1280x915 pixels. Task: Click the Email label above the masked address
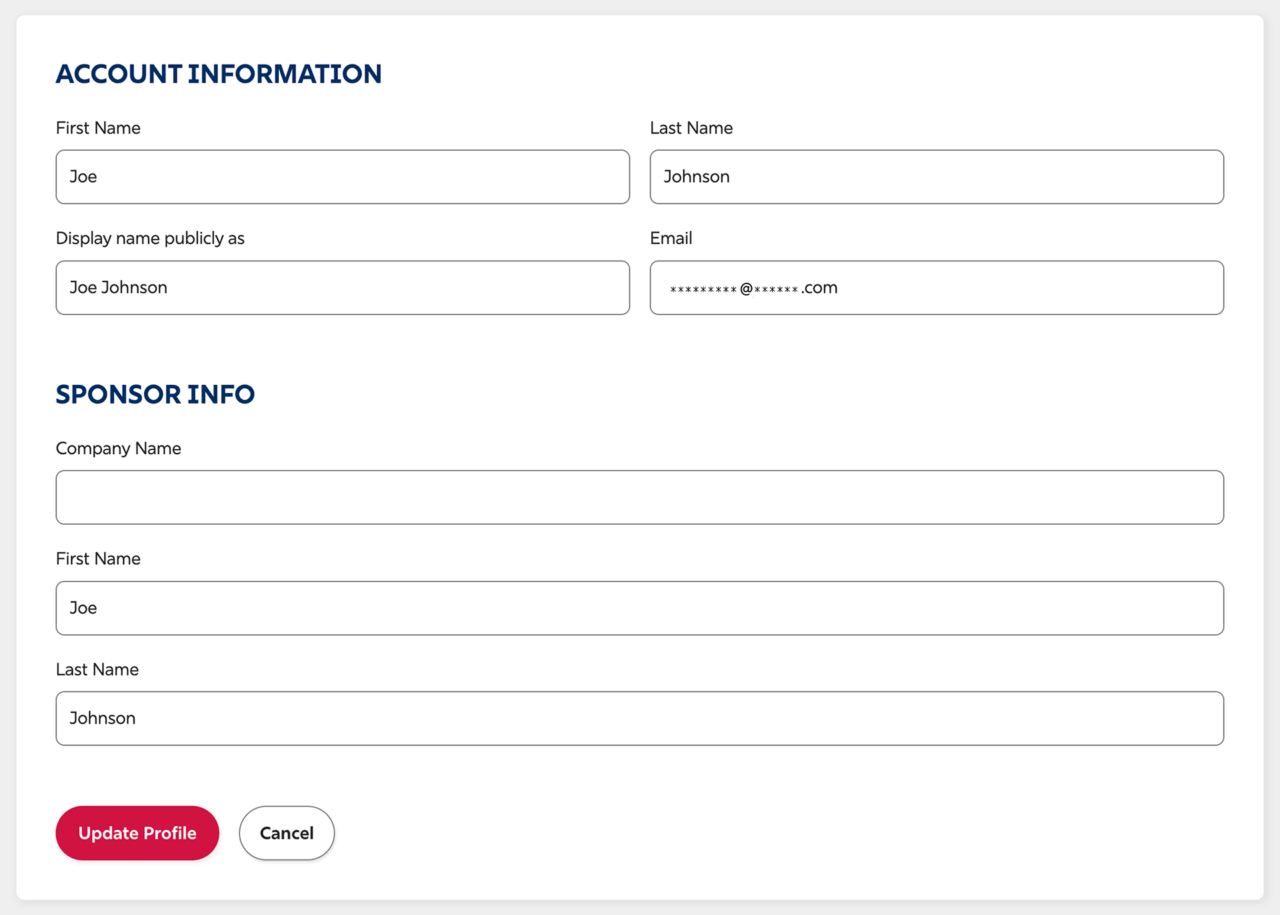pos(670,238)
